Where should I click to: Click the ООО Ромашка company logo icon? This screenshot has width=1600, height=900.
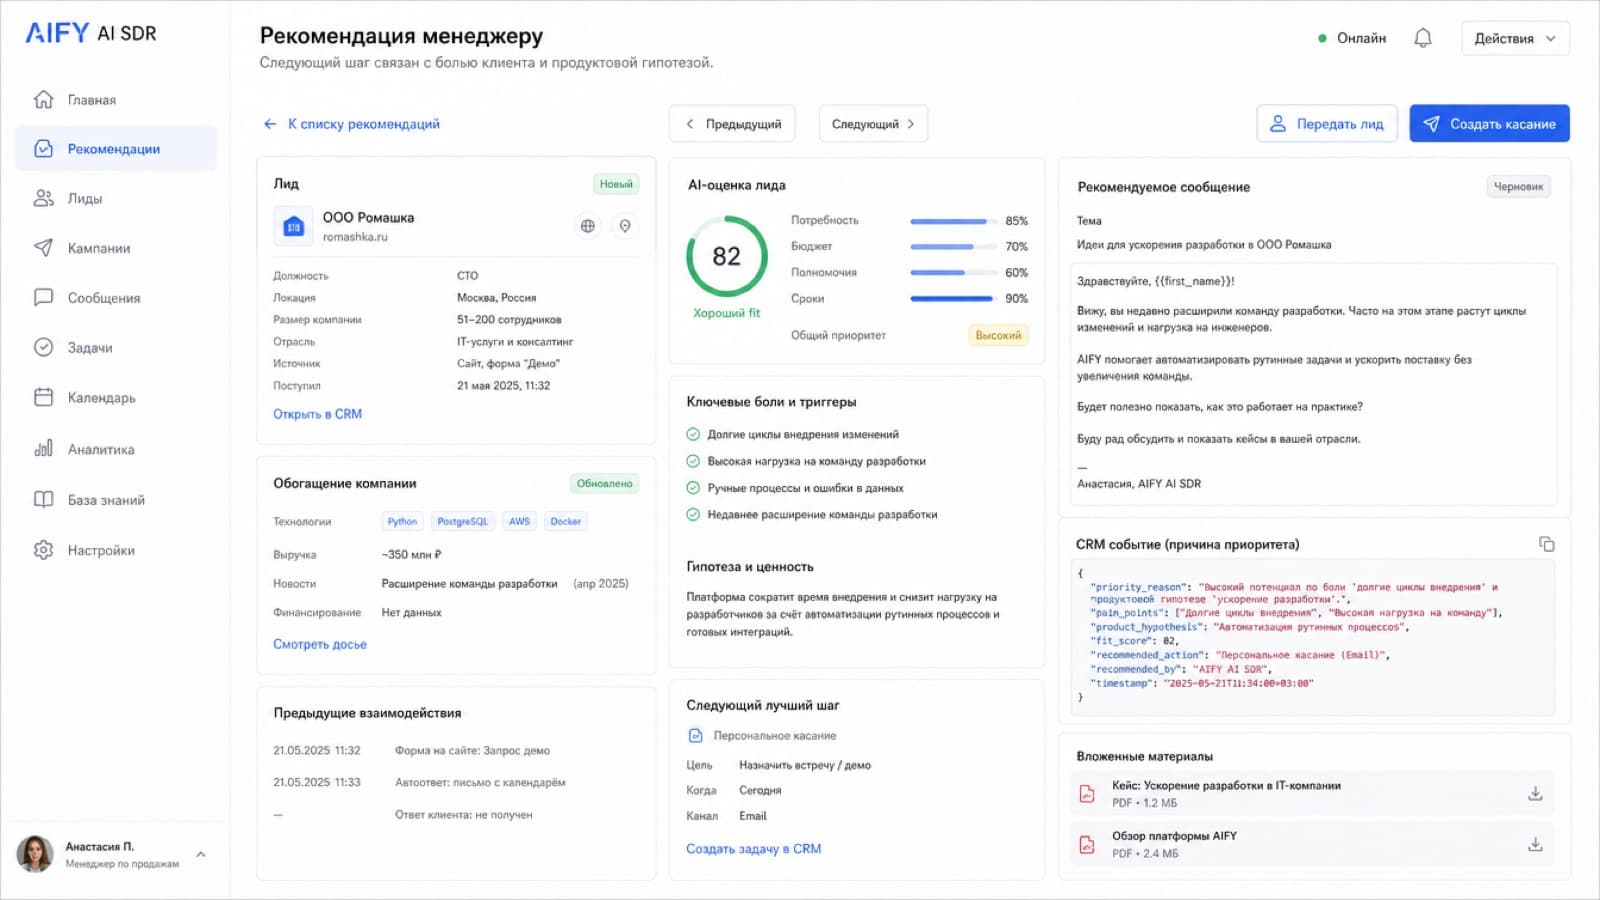point(293,226)
